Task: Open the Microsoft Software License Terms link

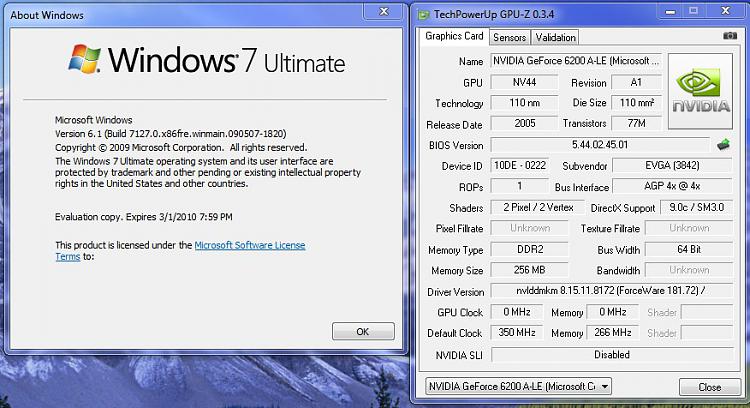Action: [x=250, y=245]
